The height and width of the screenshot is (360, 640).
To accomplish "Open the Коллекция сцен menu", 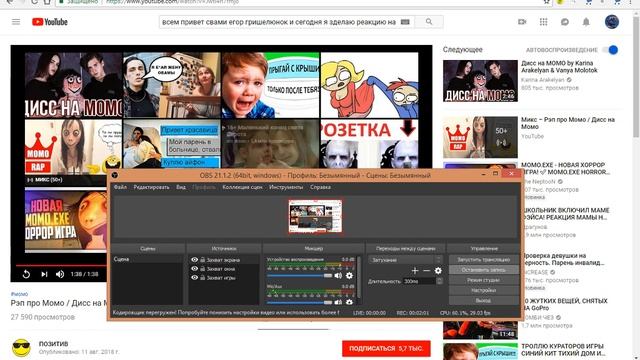I will click(242, 187).
